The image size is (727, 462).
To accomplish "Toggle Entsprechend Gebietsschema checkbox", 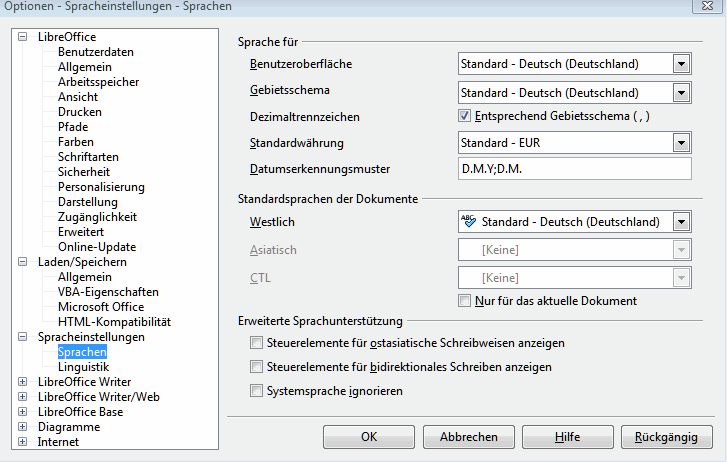I will click(464, 116).
